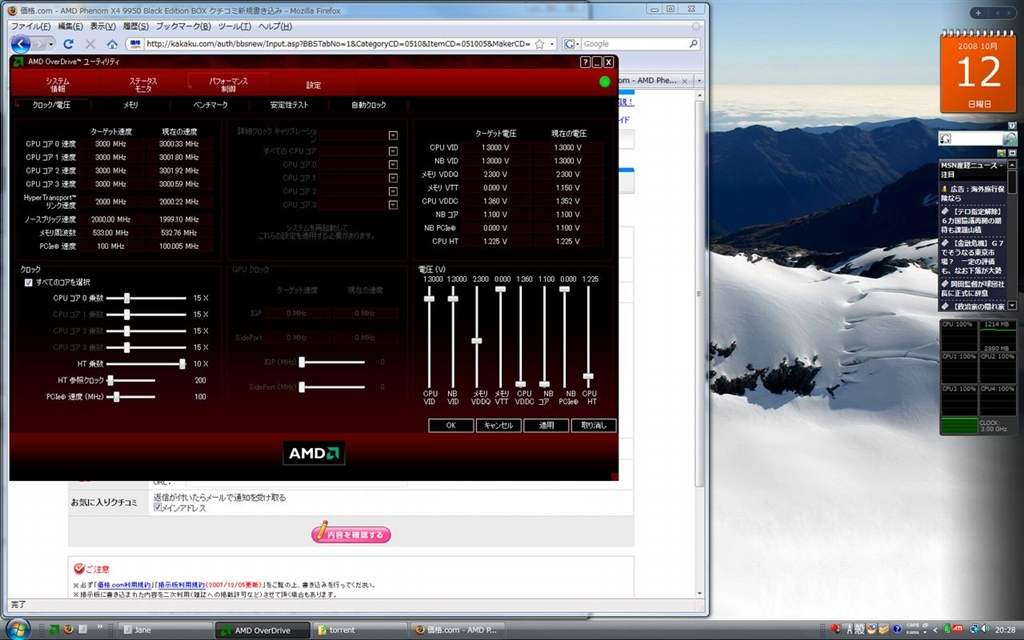Click the sidebar add gadget plus icon
Image resolution: width=1024 pixels, height=640 pixels.
pos(978,12)
